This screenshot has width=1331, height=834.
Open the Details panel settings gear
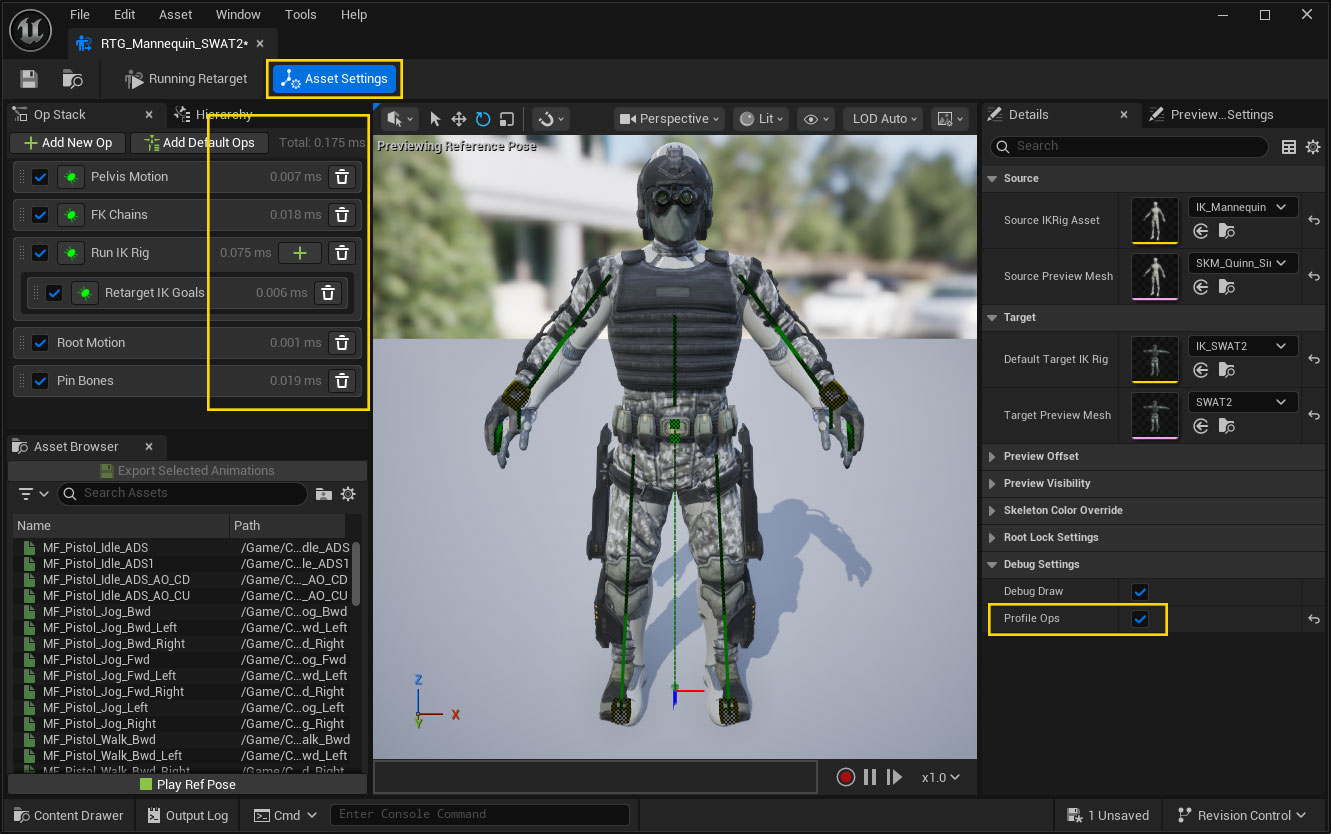(x=1313, y=147)
